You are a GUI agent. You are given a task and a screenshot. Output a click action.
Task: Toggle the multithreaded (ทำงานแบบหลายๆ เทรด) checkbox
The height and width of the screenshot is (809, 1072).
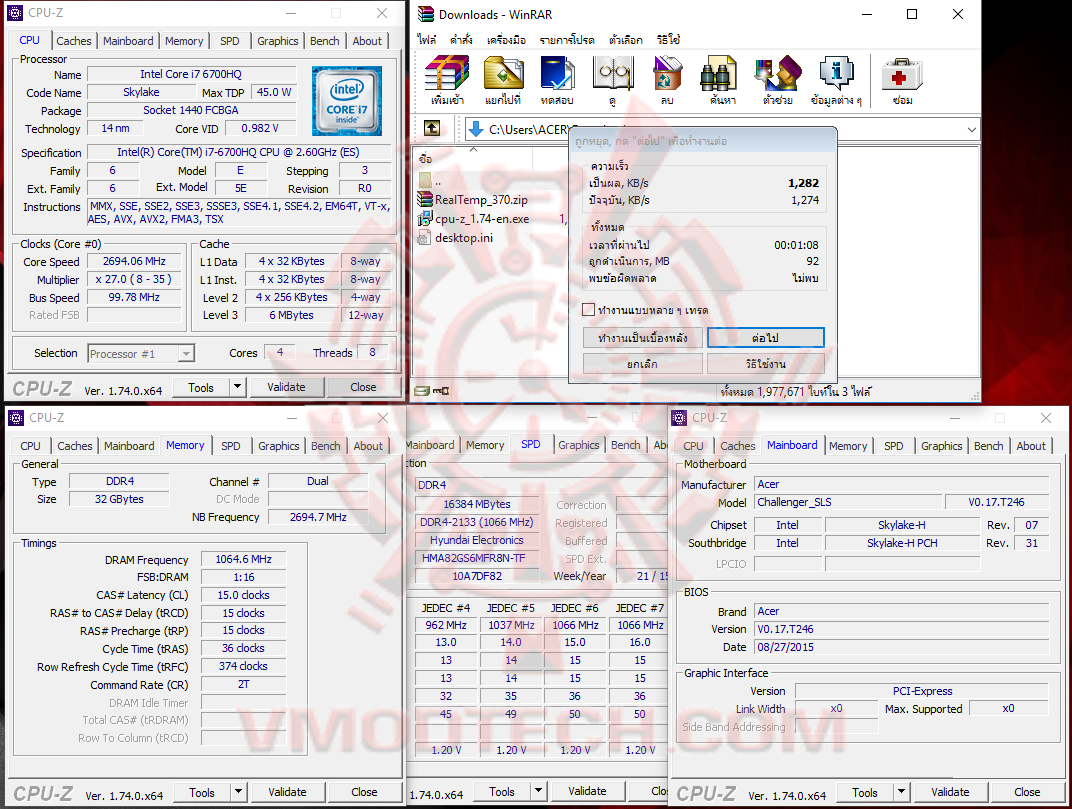(588, 310)
